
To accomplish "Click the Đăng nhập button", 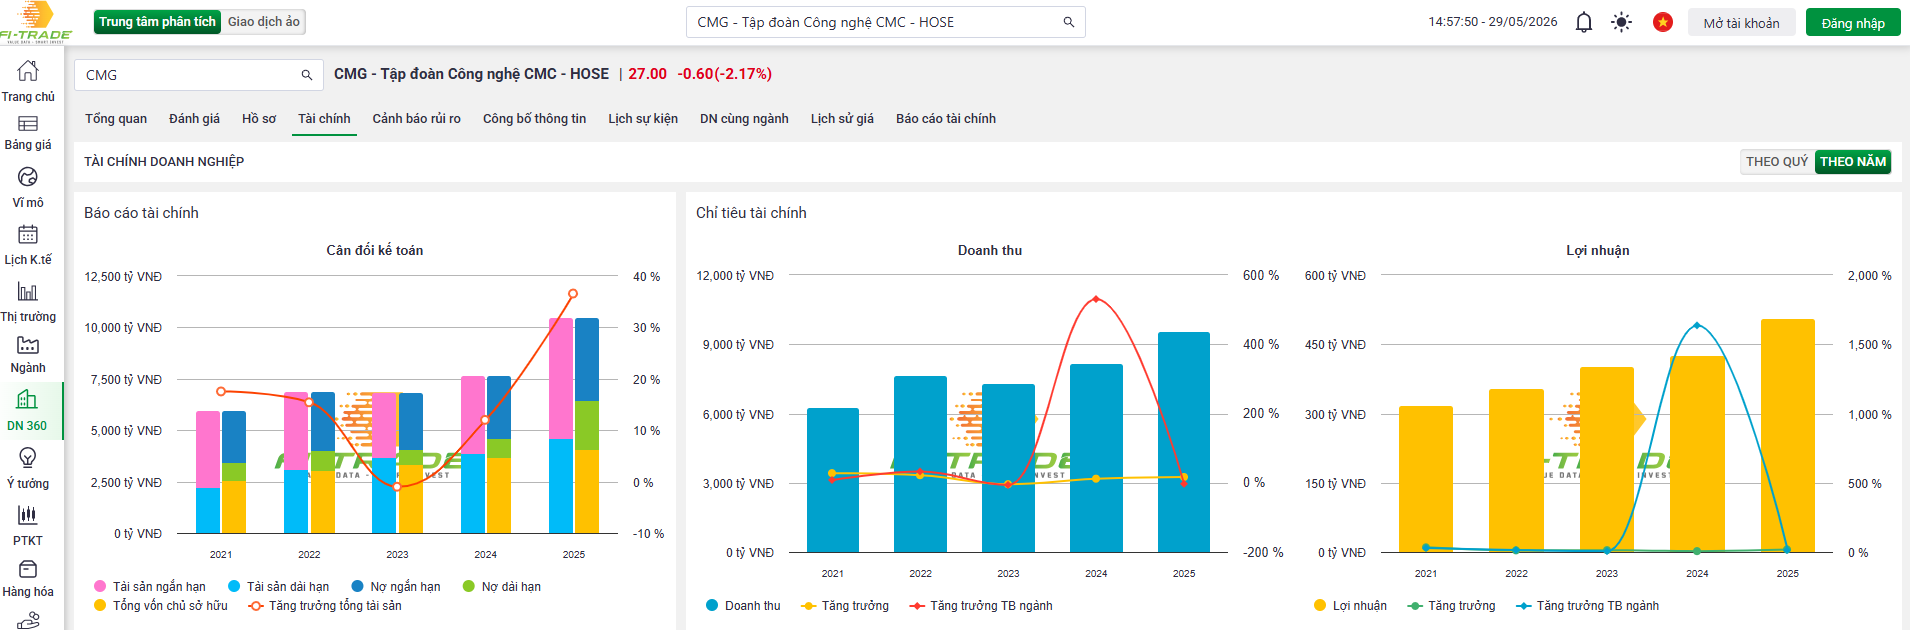I will (1853, 23).
